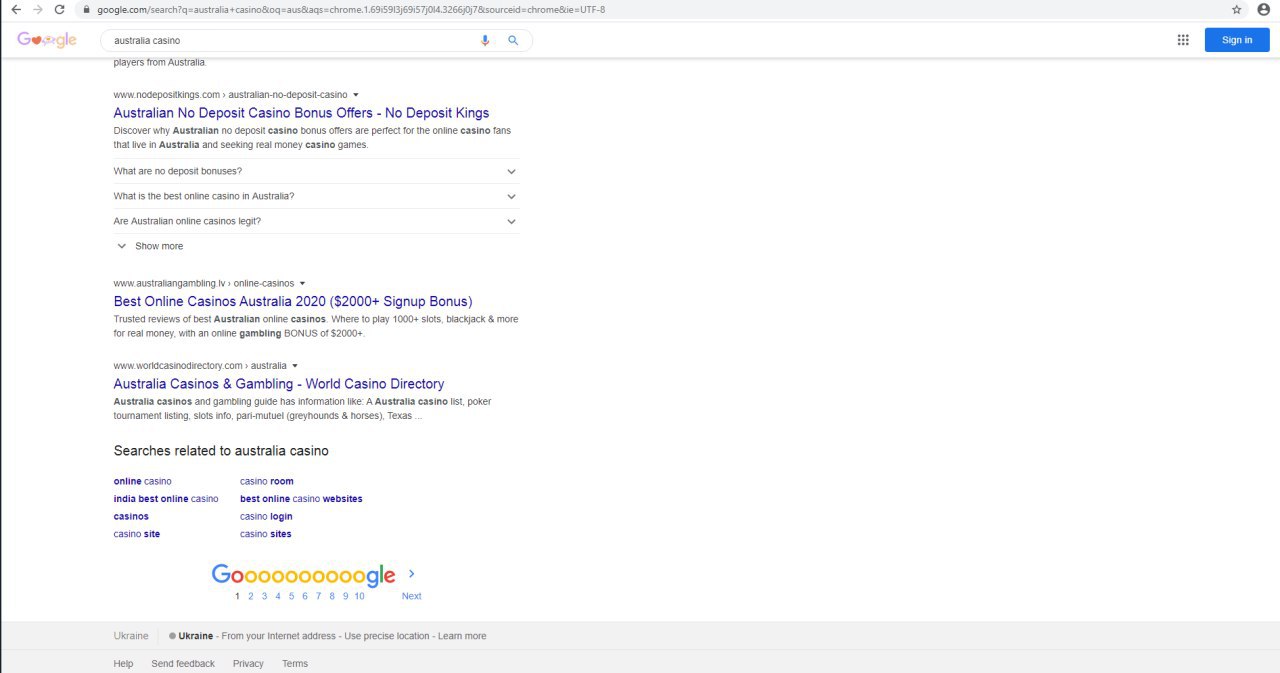Screen dimensions: 1280x673
Task: Click related search 'best online casino websites'
Action: coord(301,499)
